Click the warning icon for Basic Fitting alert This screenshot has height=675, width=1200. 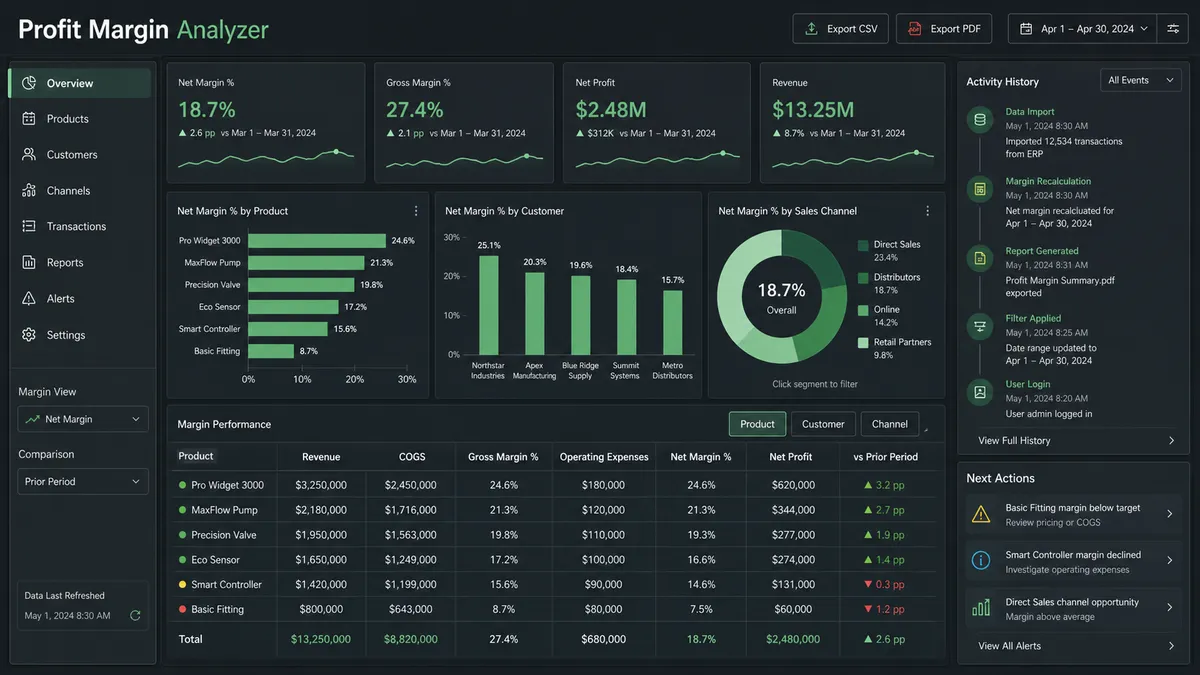[x=982, y=514]
